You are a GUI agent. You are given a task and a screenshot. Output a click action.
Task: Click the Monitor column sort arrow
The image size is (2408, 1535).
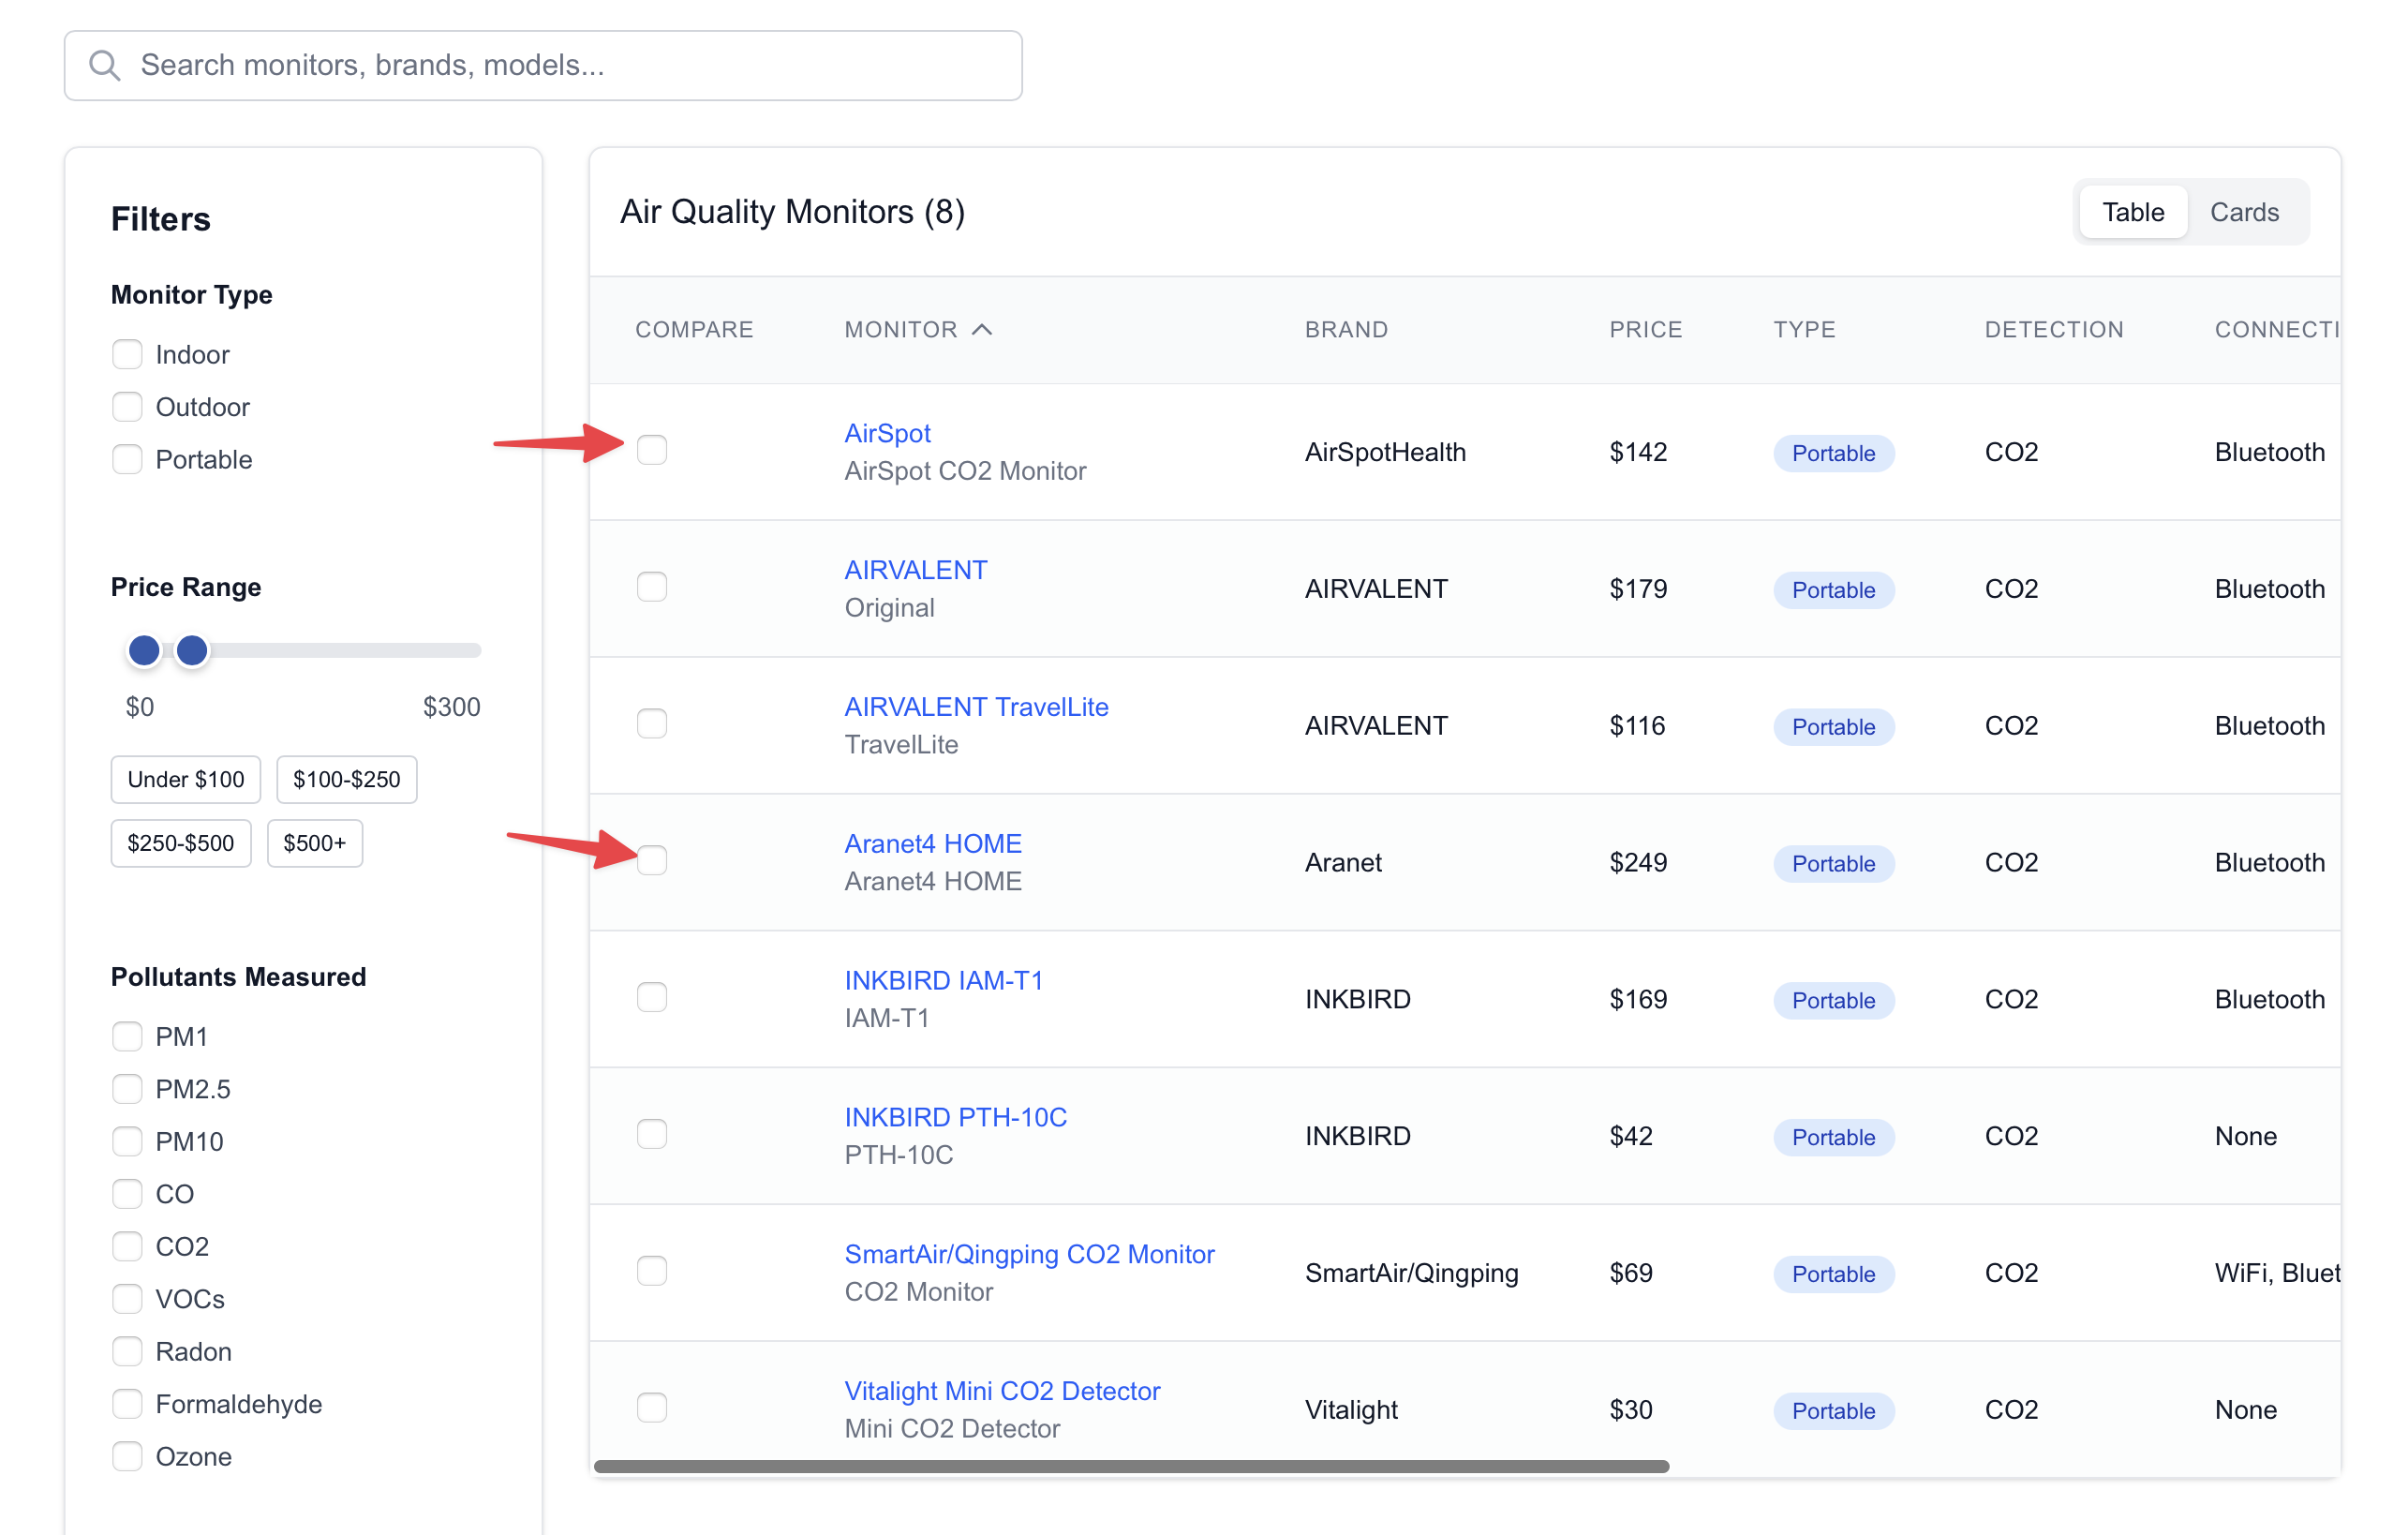982,329
